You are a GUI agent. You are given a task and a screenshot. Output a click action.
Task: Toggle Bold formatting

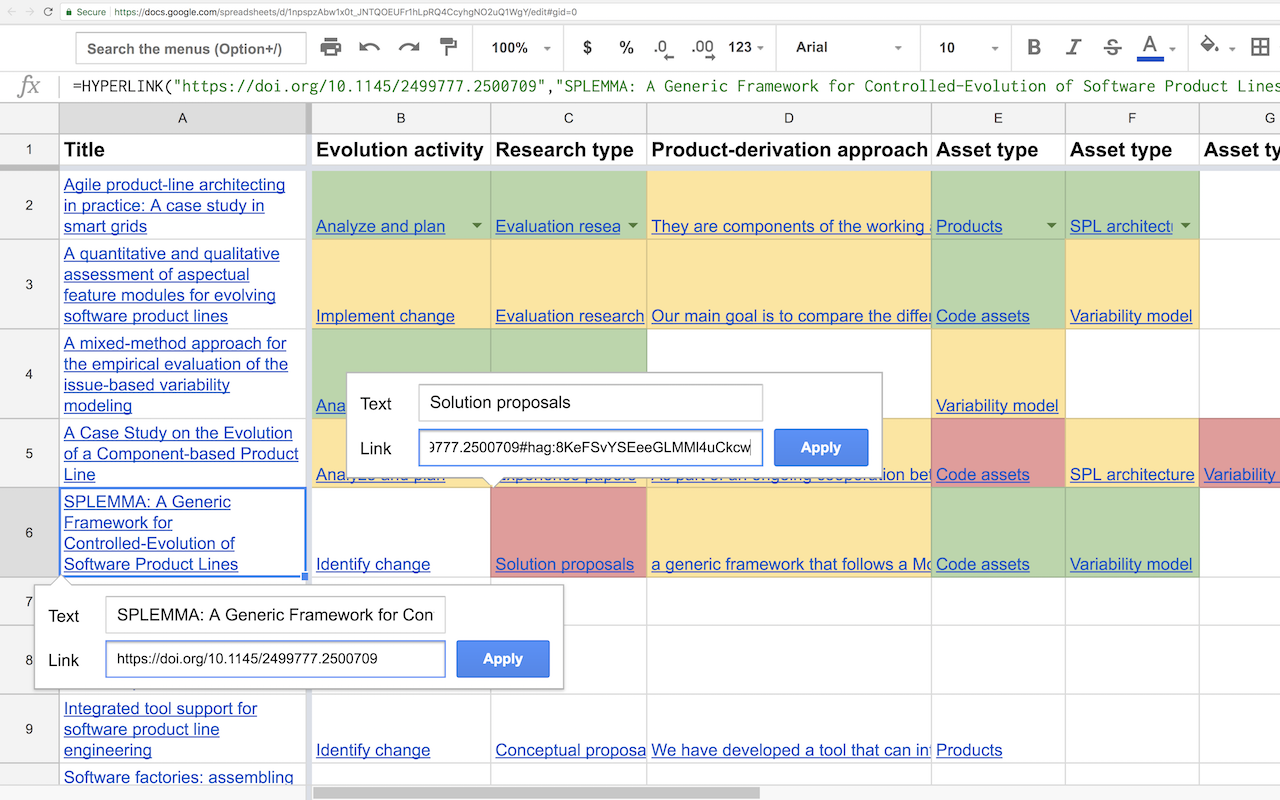pyautogui.click(x=1034, y=47)
